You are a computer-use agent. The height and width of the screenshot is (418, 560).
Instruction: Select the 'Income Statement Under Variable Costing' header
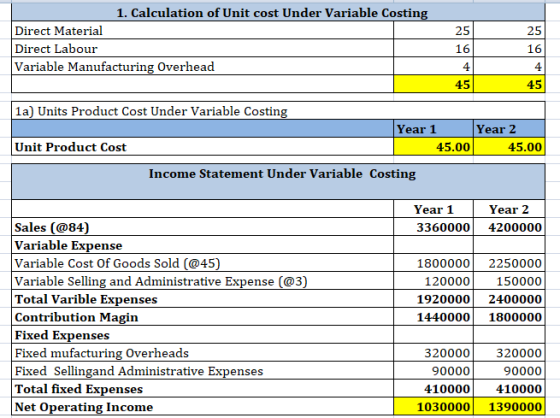coord(278,181)
